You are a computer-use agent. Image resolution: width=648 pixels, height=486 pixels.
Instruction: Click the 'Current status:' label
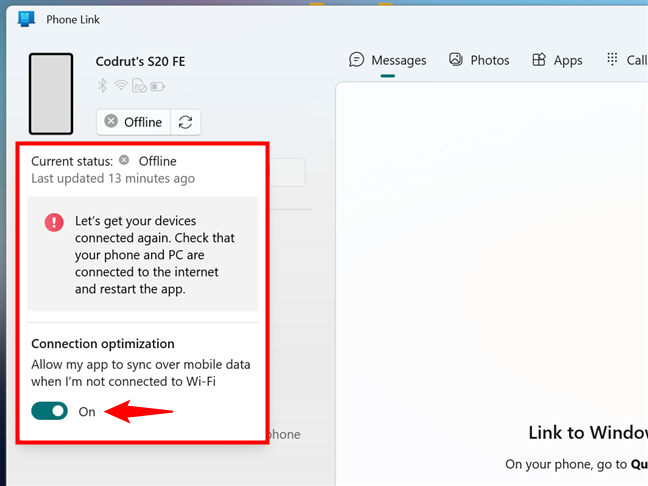[72, 161]
